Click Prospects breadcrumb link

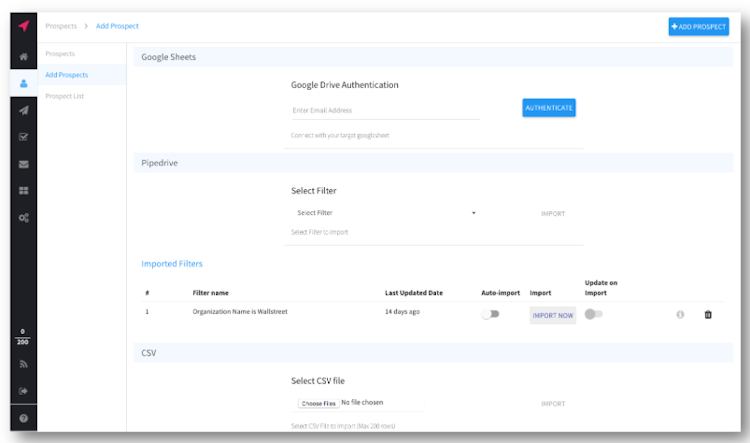click(x=61, y=26)
